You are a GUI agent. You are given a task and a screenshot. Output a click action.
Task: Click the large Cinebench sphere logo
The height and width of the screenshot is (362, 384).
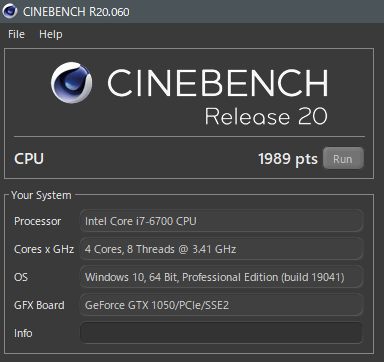pos(72,82)
